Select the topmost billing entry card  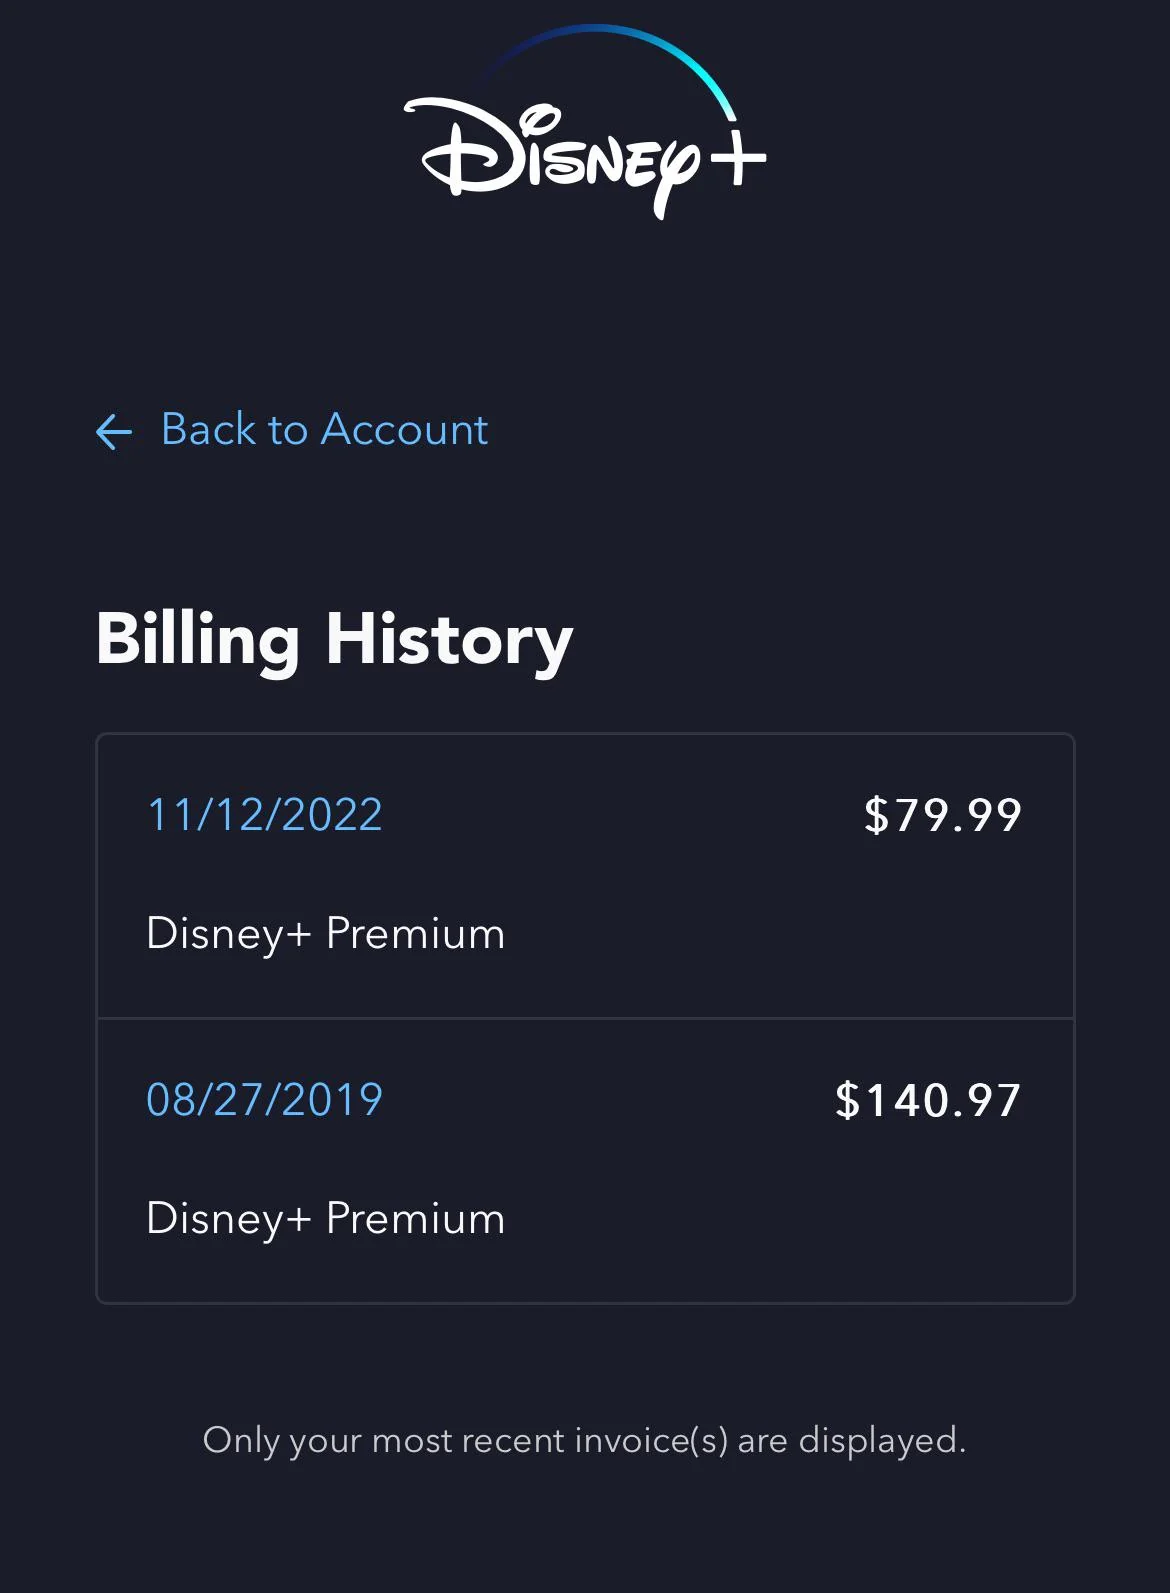tap(585, 875)
